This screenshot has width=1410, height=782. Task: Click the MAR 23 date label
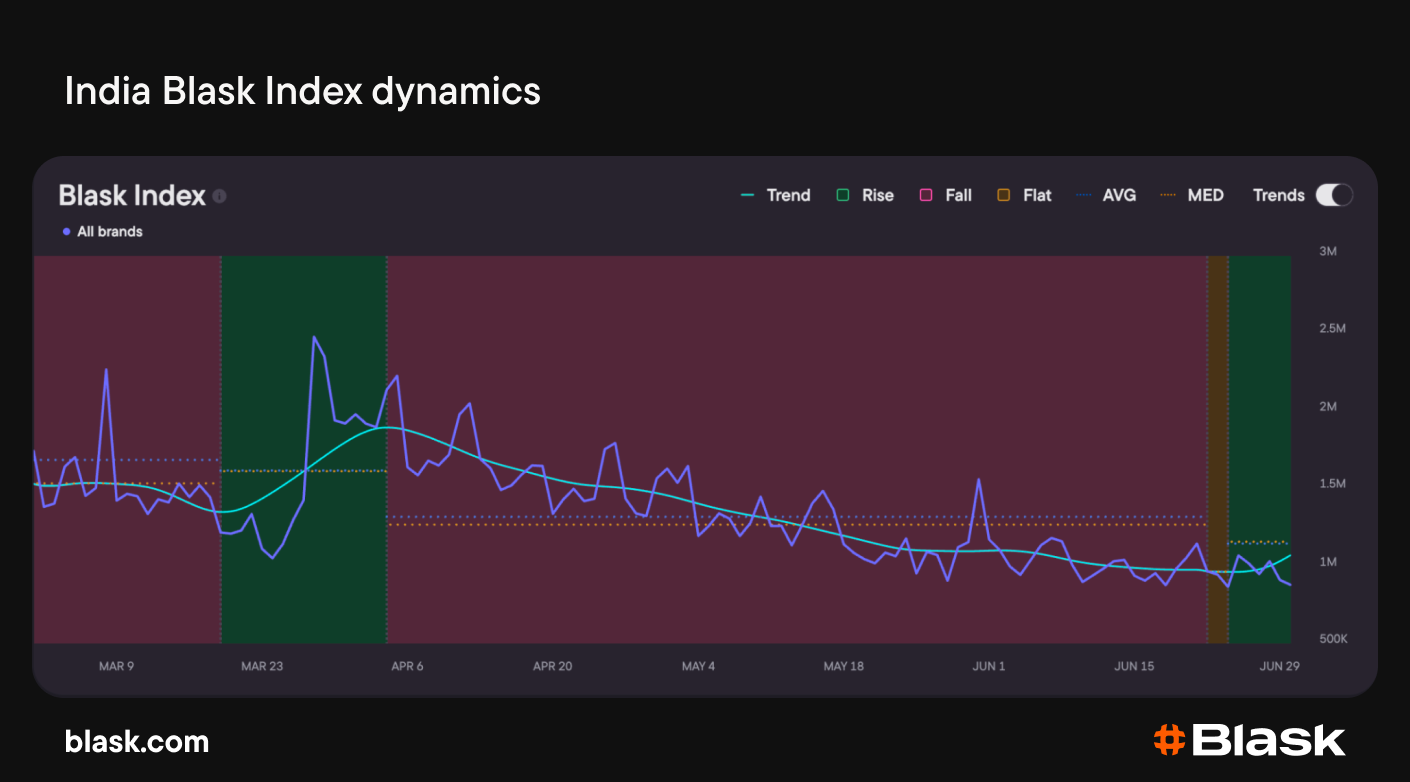(262, 667)
